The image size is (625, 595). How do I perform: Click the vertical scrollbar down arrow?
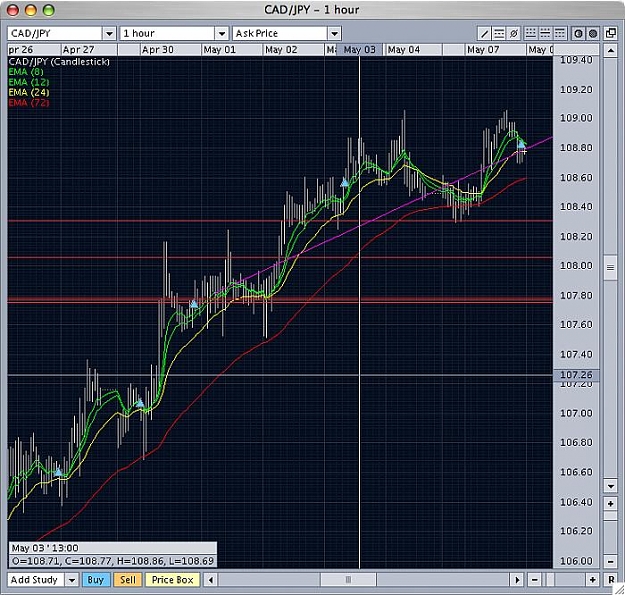pyautogui.click(x=610, y=485)
